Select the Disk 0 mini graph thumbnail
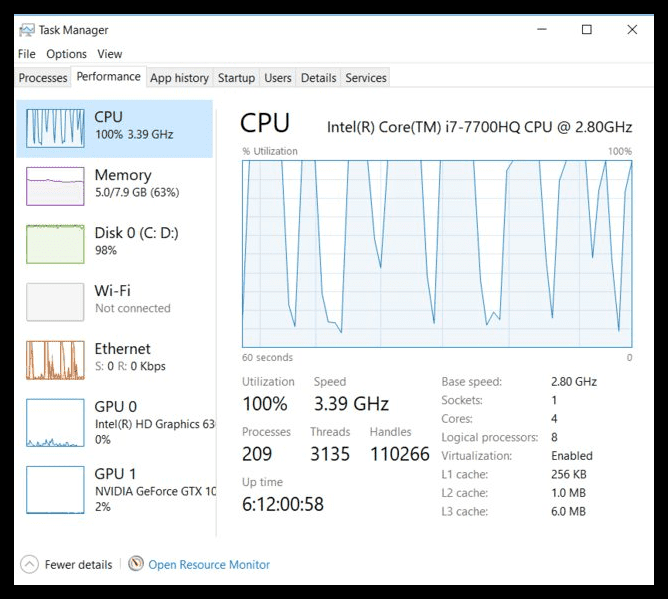668x599 pixels. (55, 244)
